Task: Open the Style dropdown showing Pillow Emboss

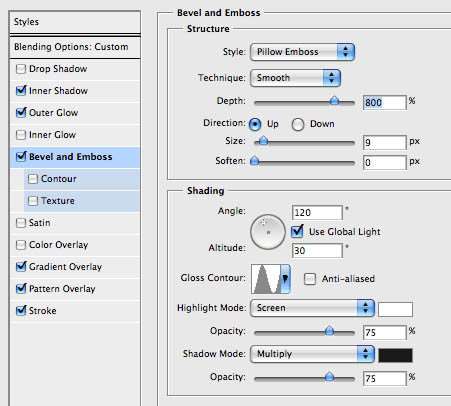Action: point(302,52)
